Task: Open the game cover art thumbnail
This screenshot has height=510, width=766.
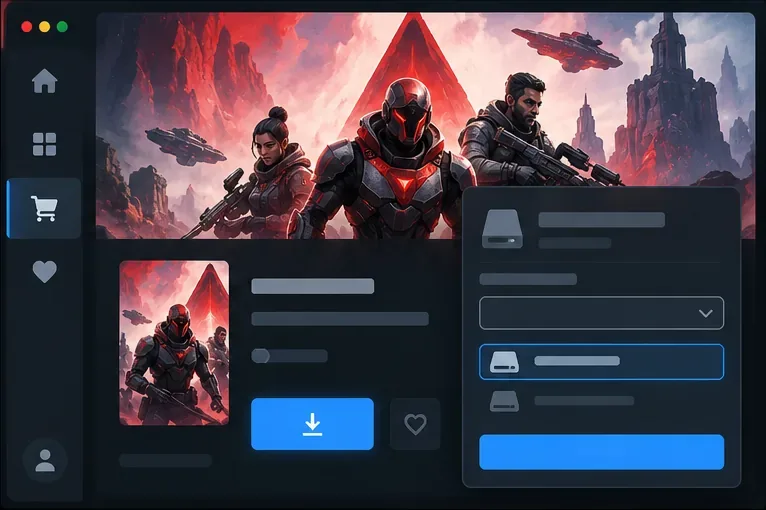Action: [174, 342]
